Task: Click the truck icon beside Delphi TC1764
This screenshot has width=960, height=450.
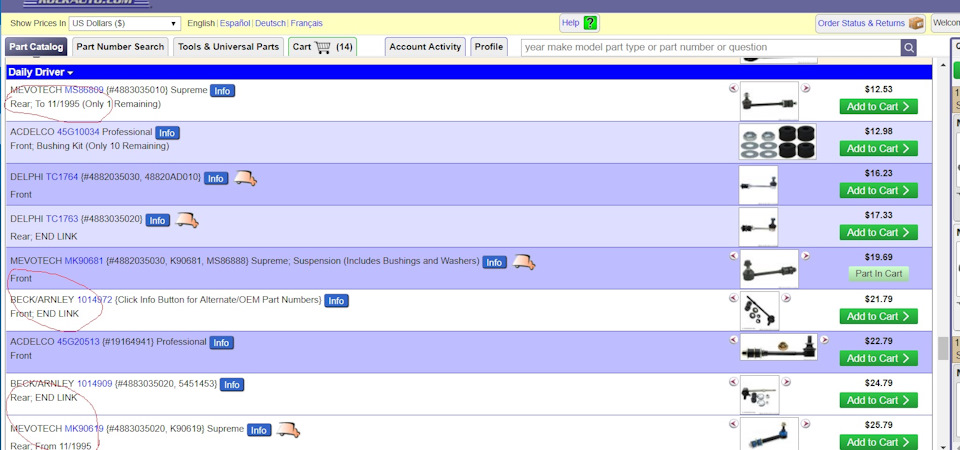Action: click(245, 178)
